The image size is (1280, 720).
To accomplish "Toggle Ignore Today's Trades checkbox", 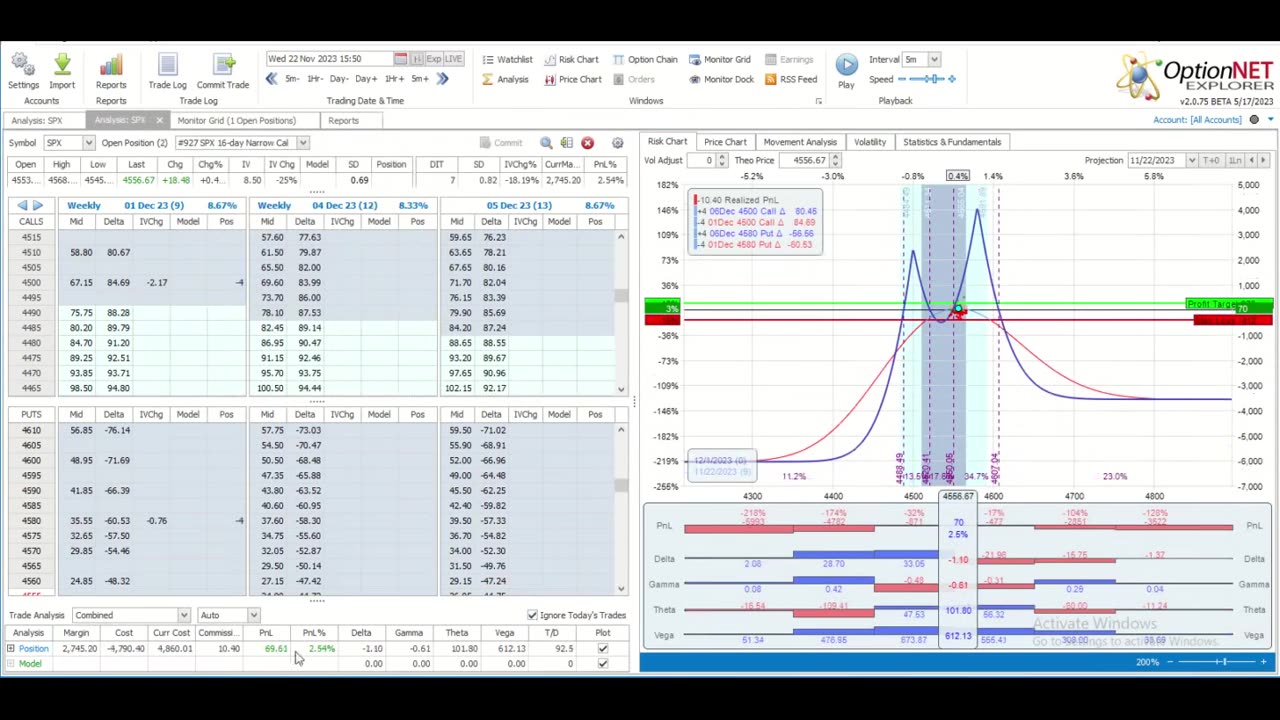I will point(532,615).
